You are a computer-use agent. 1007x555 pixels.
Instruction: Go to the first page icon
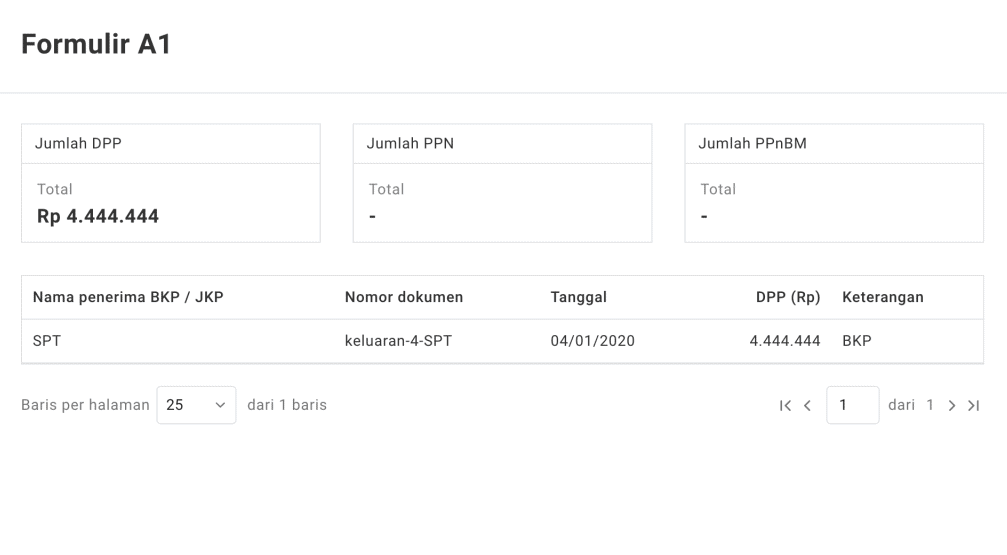tap(785, 405)
